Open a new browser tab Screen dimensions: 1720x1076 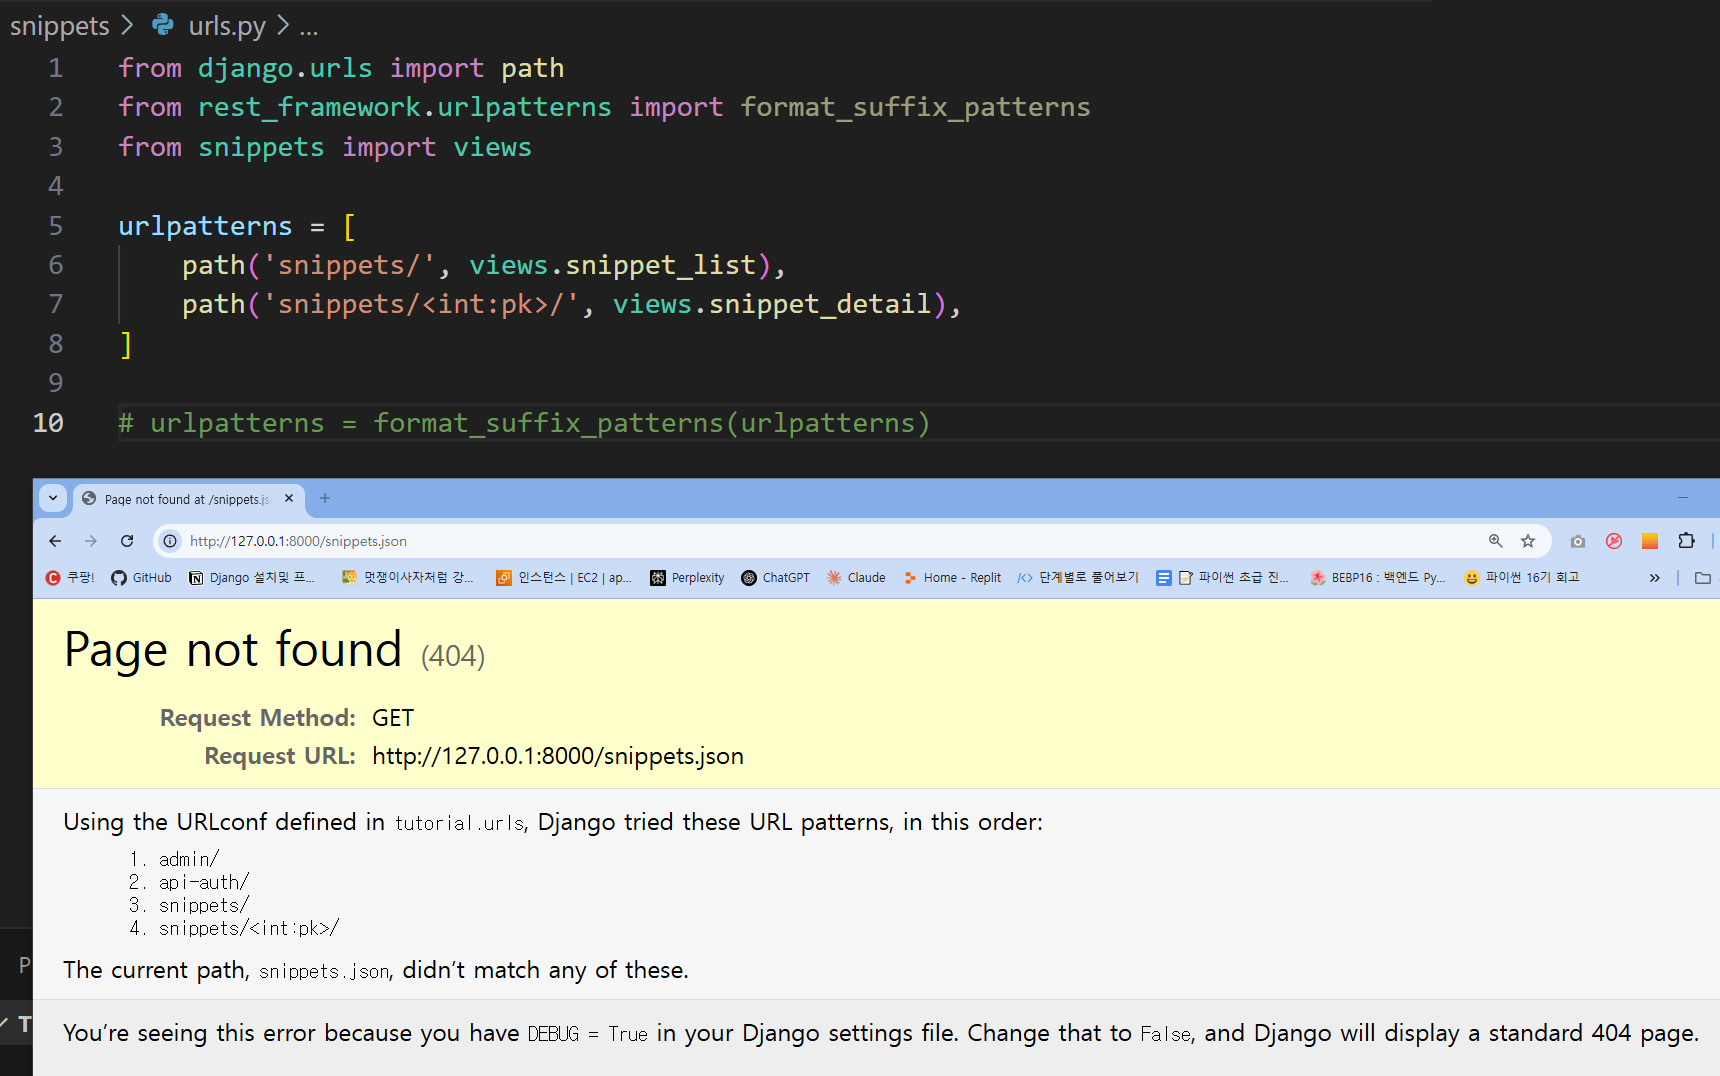point(325,498)
